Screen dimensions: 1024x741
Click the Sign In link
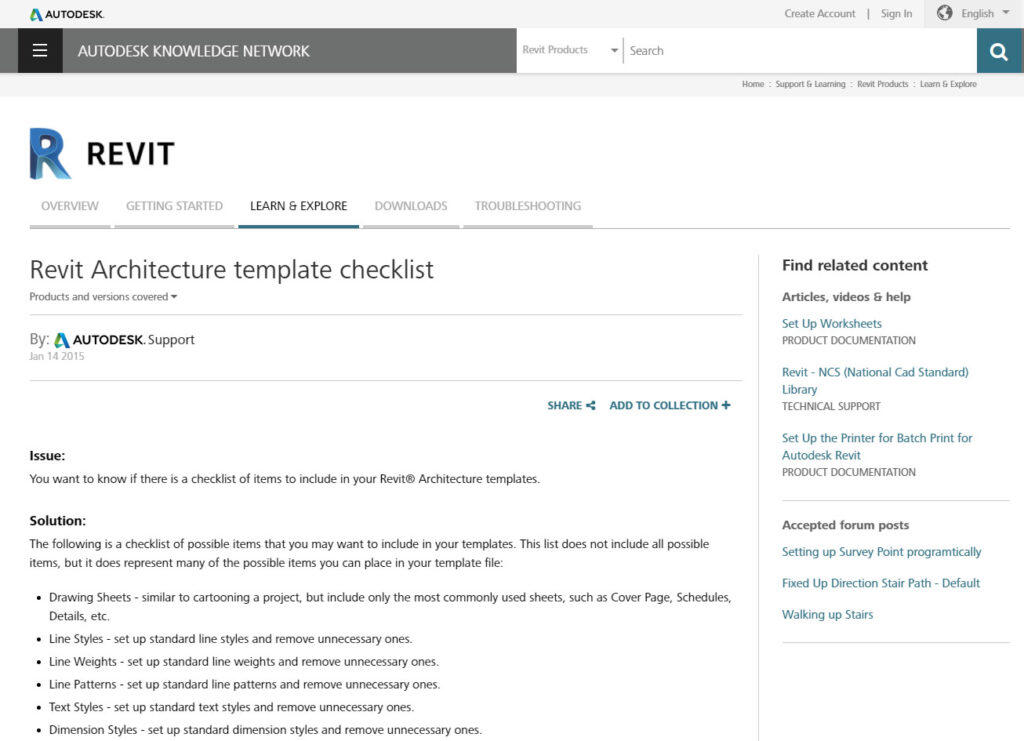(896, 14)
